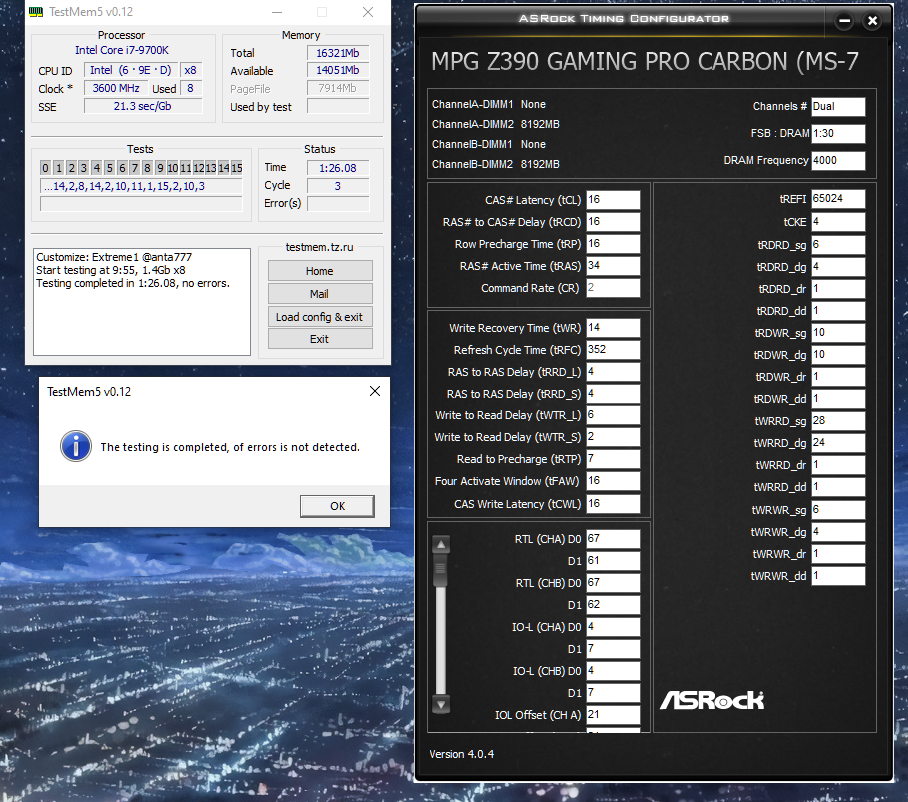Image resolution: width=908 pixels, height=802 pixels.
Task: Click the RAS# Active Time (tRAS) field
Action: pyautogui.click(x=613, y=266)
